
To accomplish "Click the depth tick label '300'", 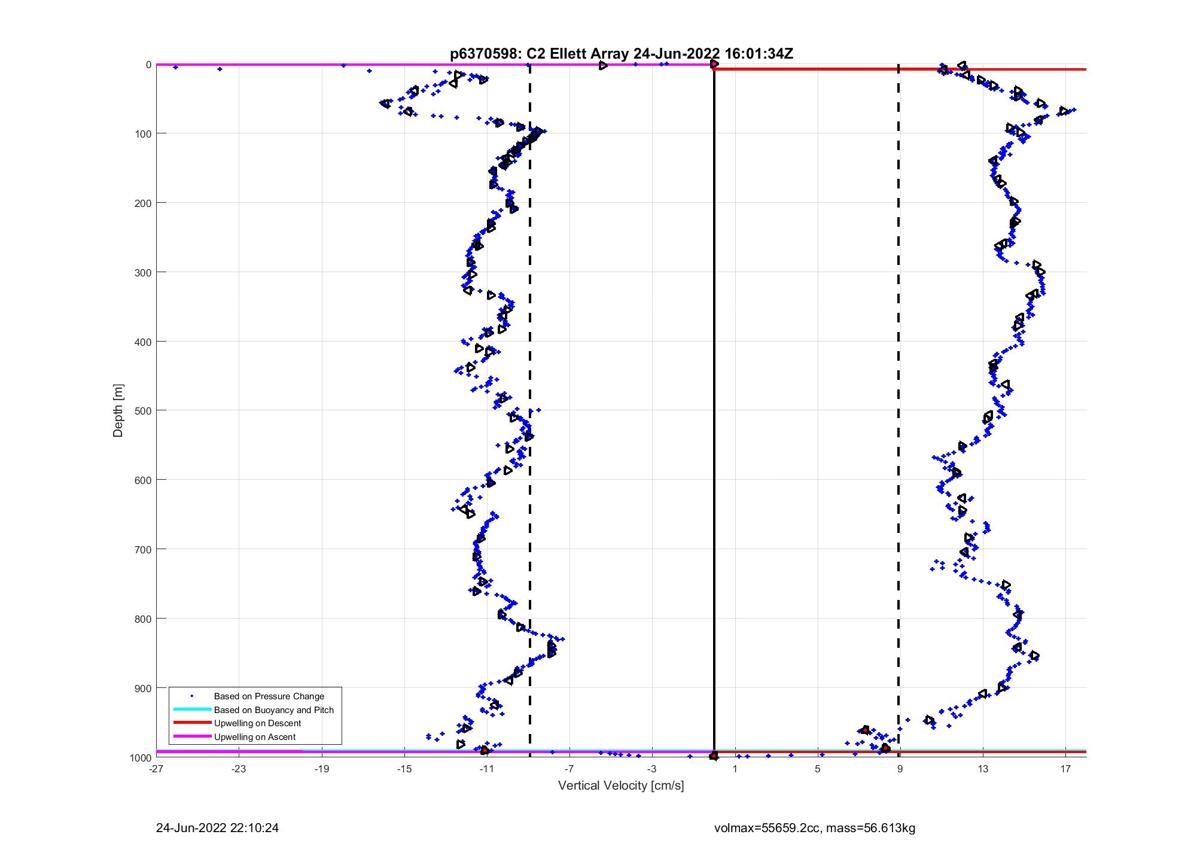I will [142, 272].
